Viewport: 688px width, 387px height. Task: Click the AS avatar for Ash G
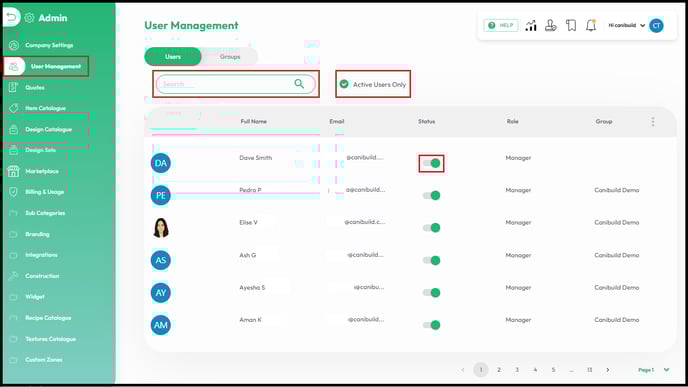click(161, 260)
